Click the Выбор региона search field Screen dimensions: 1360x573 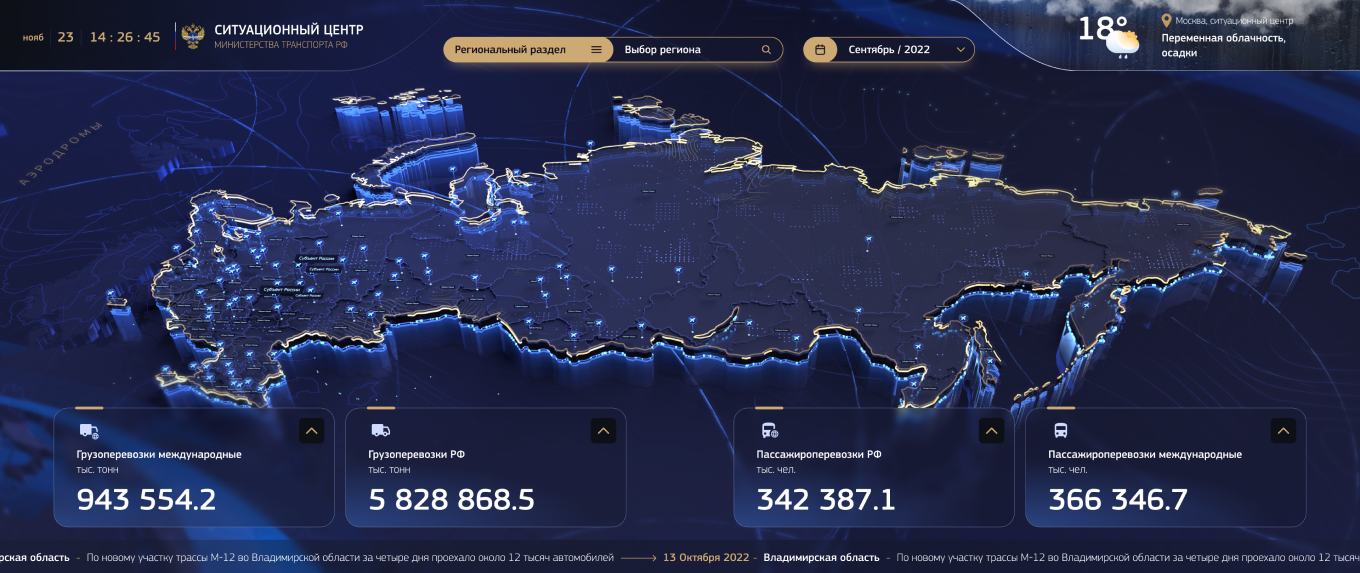[697, 50]
